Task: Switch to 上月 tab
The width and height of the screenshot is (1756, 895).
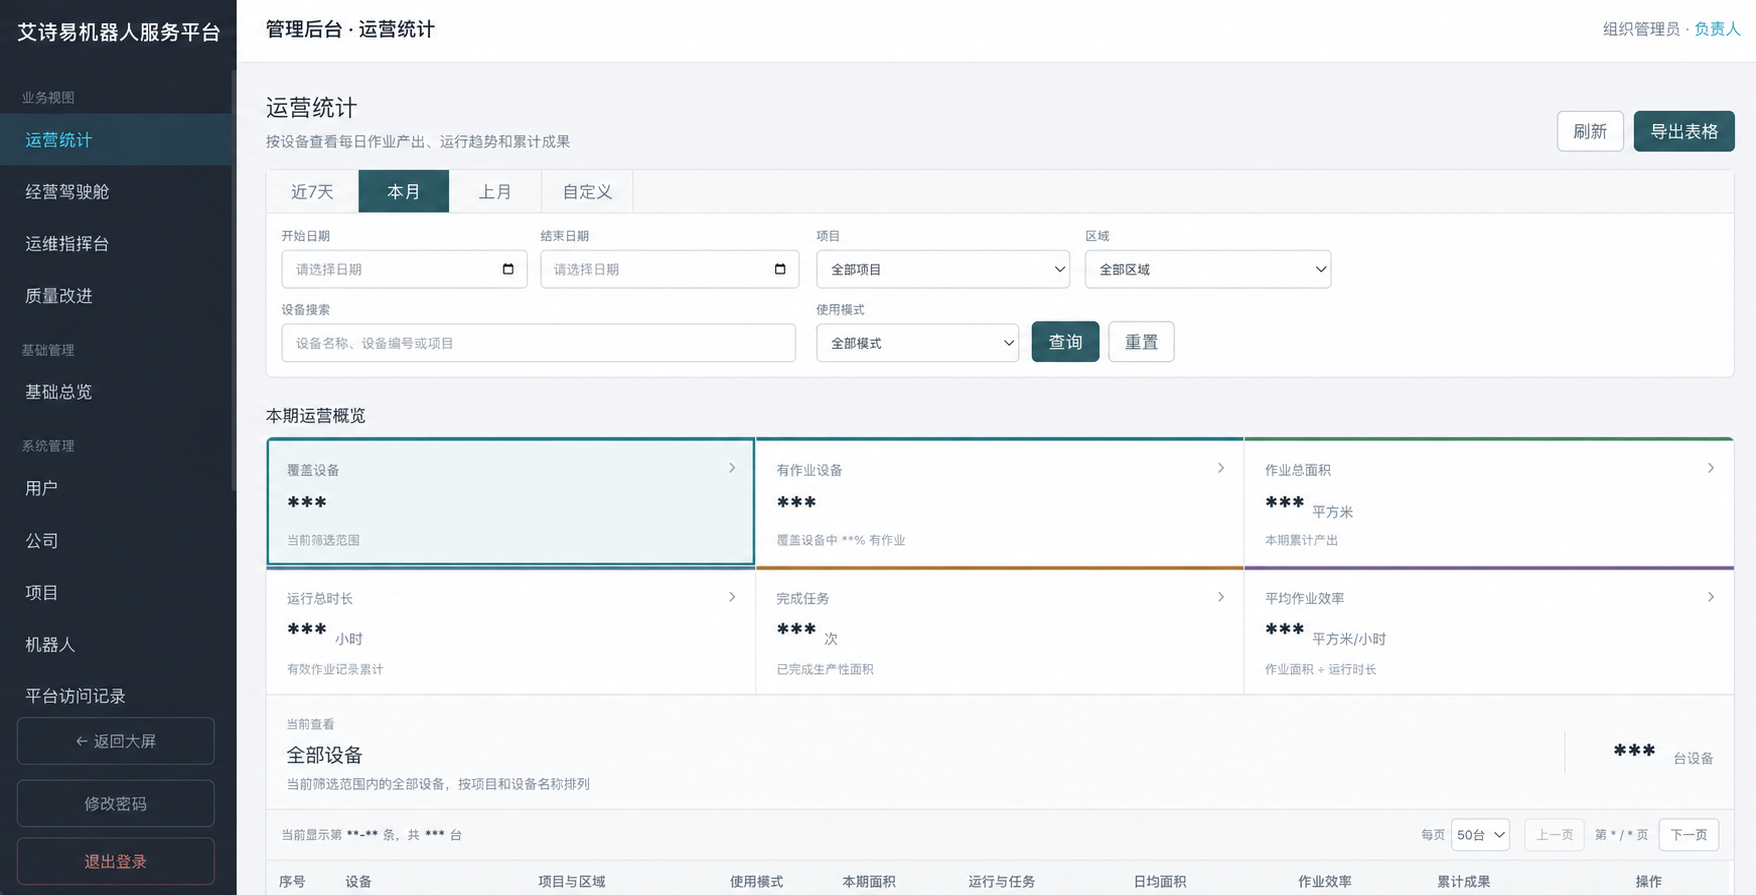Action: point(495,192)
